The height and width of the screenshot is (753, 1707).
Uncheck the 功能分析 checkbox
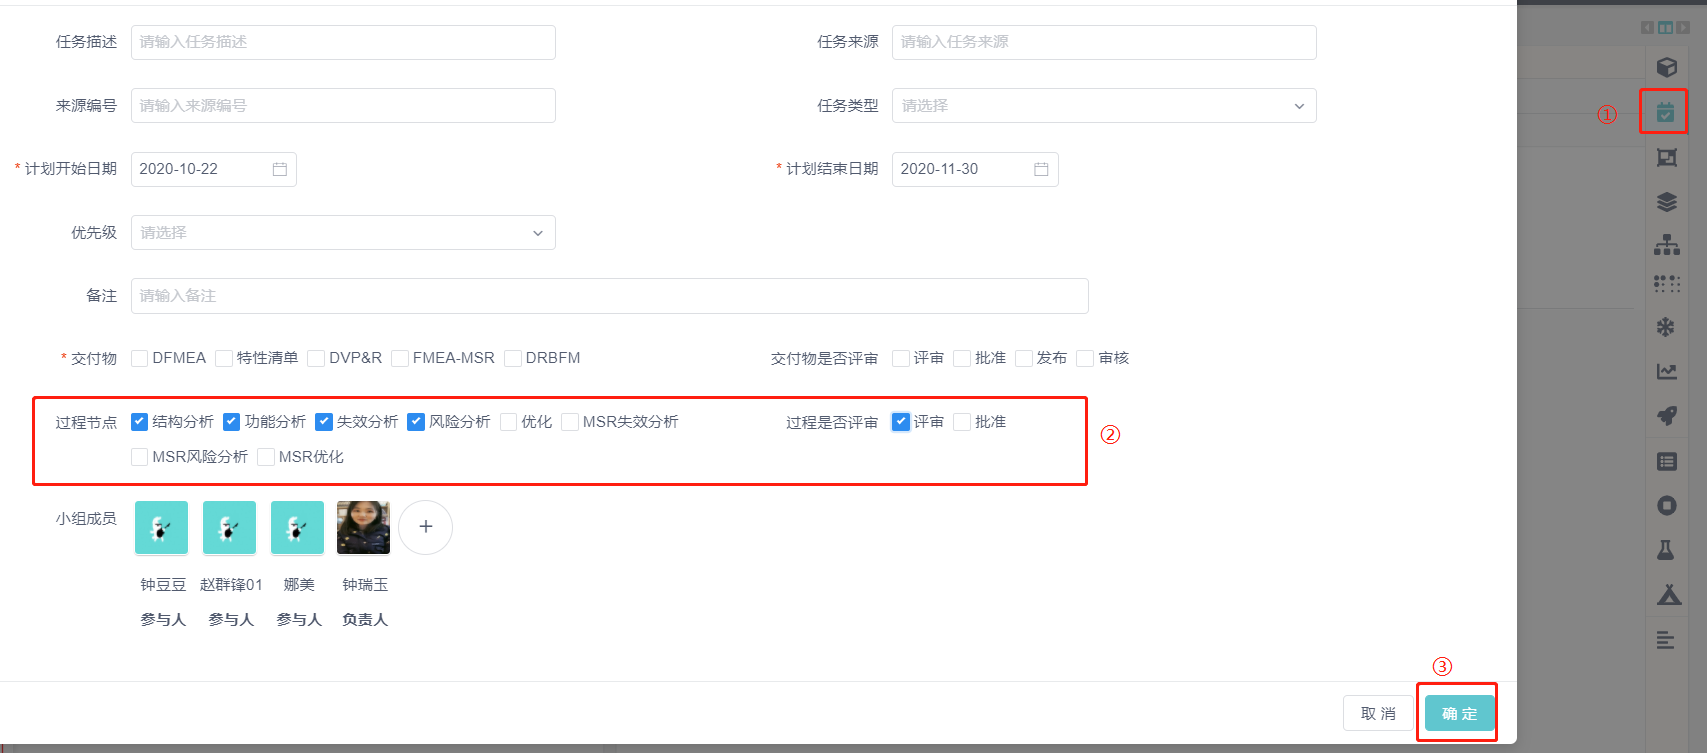(232, 422)
